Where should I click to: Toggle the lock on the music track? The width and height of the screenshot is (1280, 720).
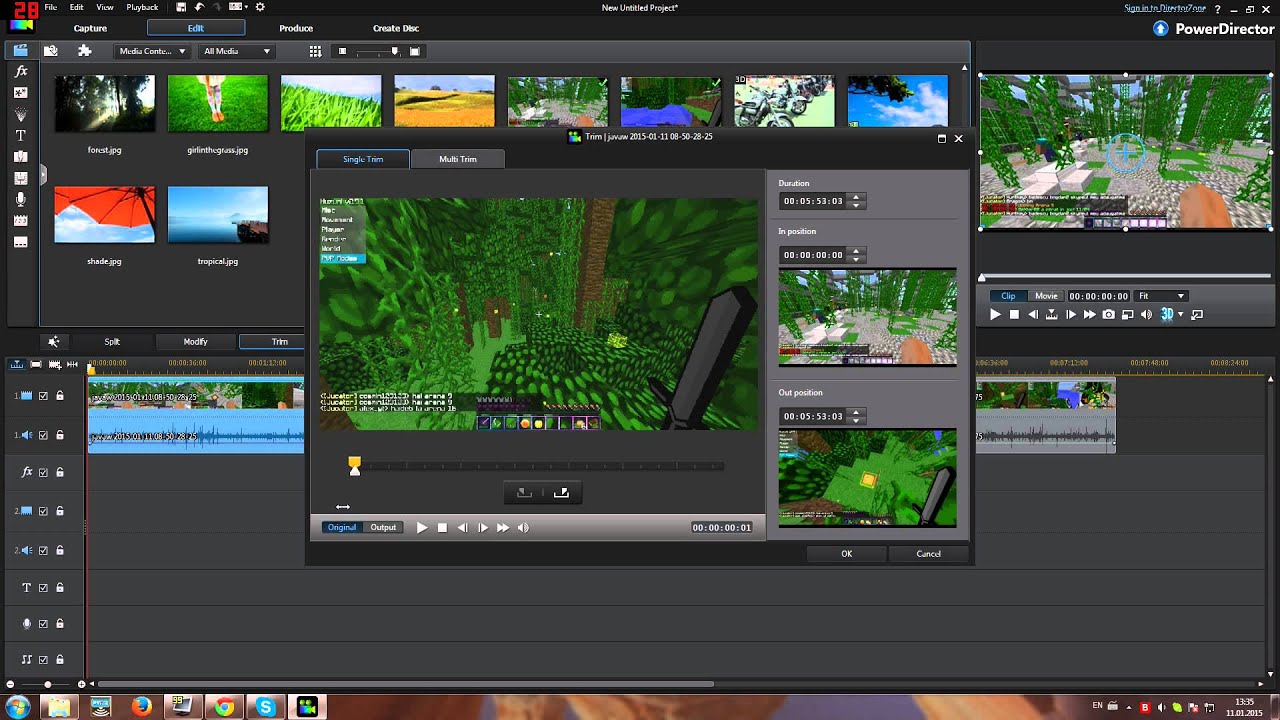tap(59, 660)
